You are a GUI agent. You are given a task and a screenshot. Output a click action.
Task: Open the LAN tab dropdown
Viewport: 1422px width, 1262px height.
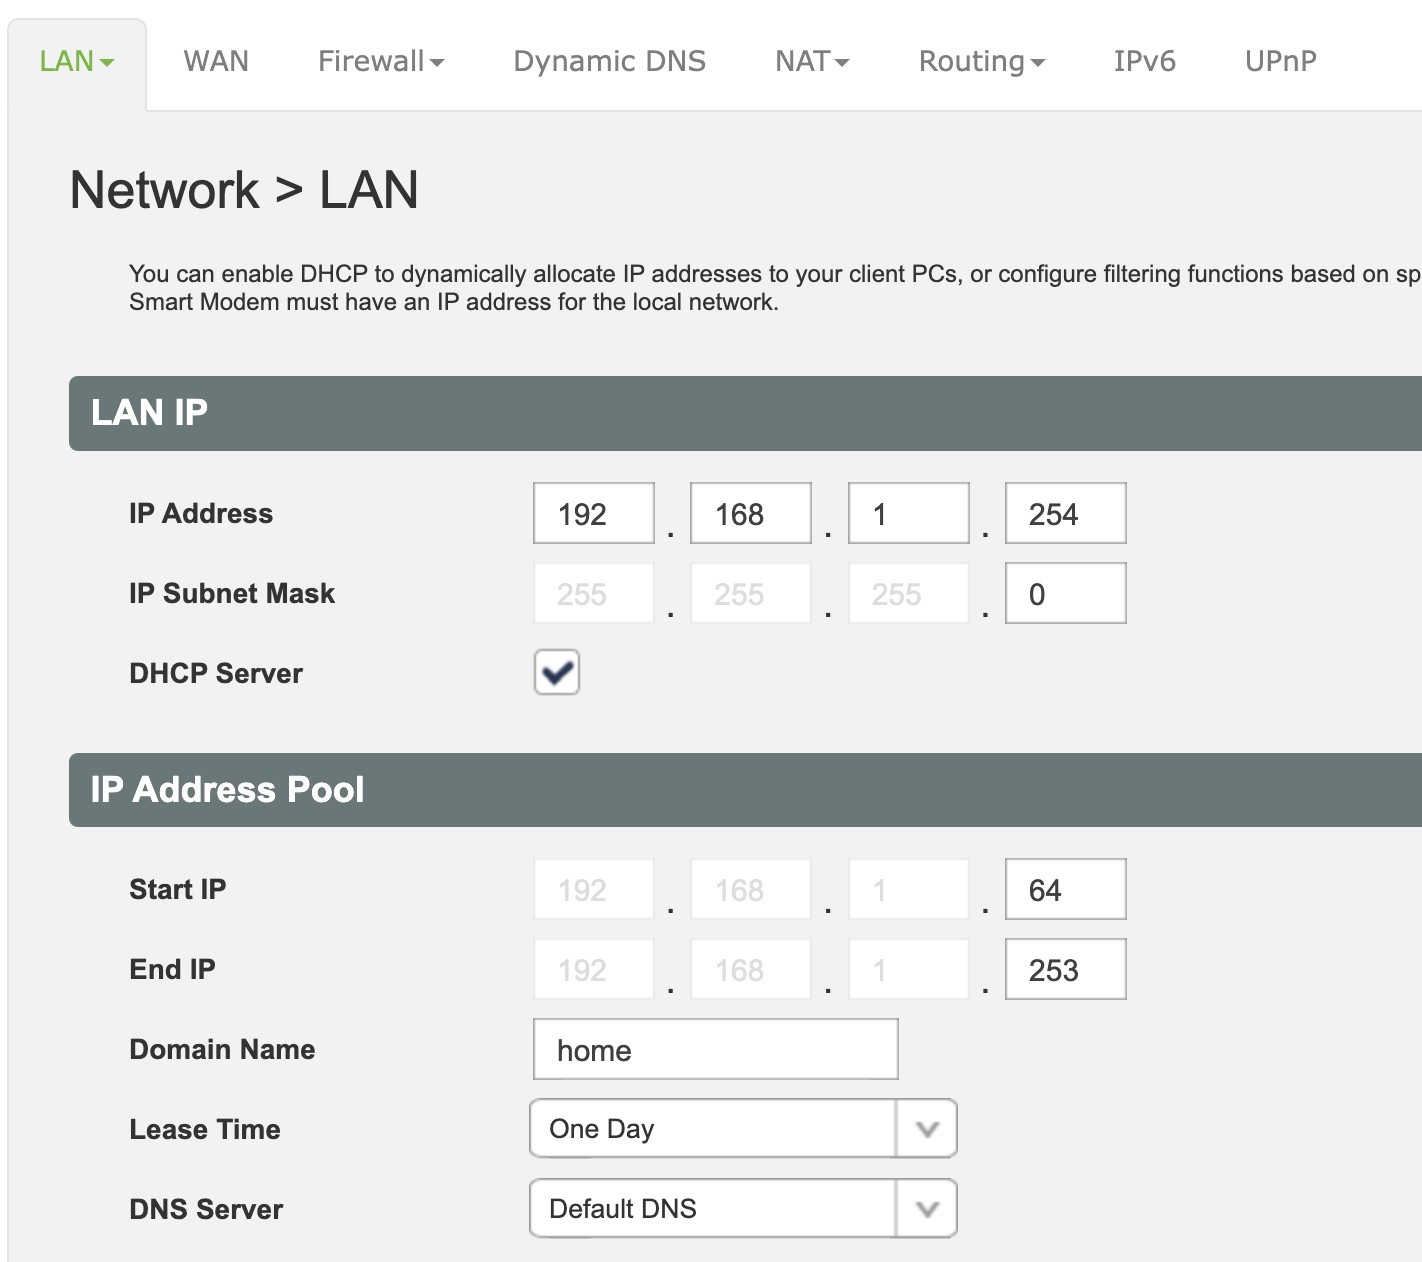click(77, 62)
